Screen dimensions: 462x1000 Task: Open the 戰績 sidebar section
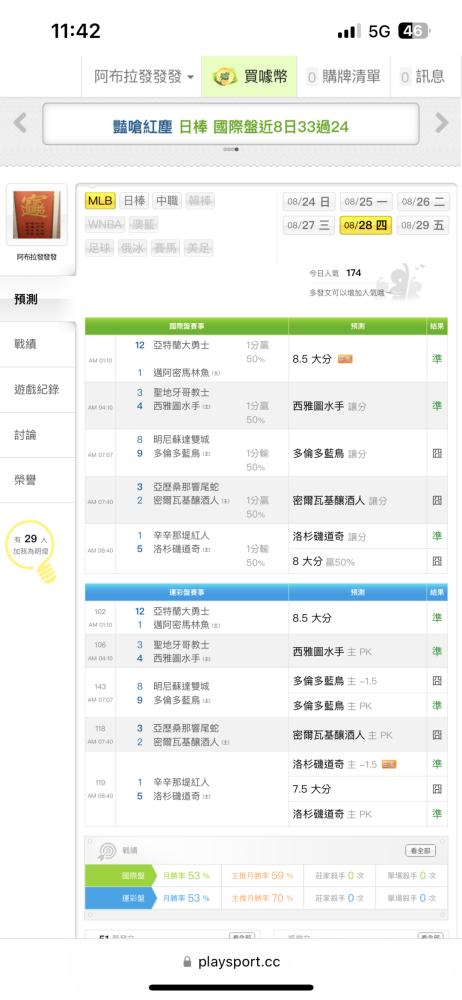[38, 344]
